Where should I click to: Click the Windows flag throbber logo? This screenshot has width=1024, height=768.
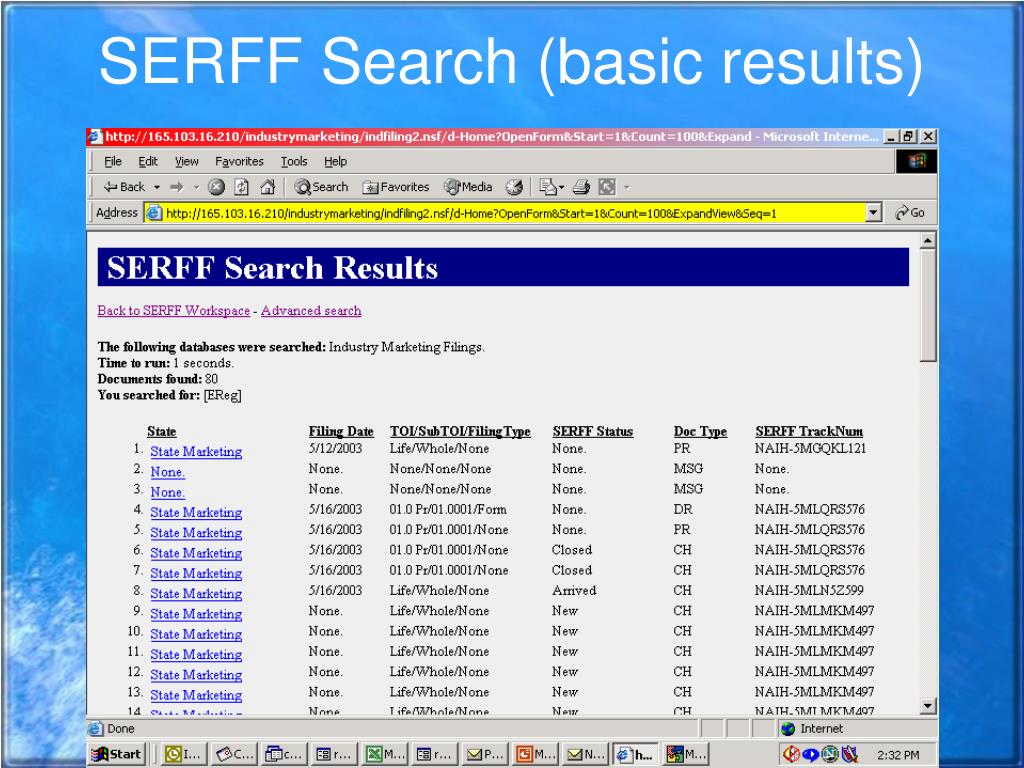tap(917, 161)
